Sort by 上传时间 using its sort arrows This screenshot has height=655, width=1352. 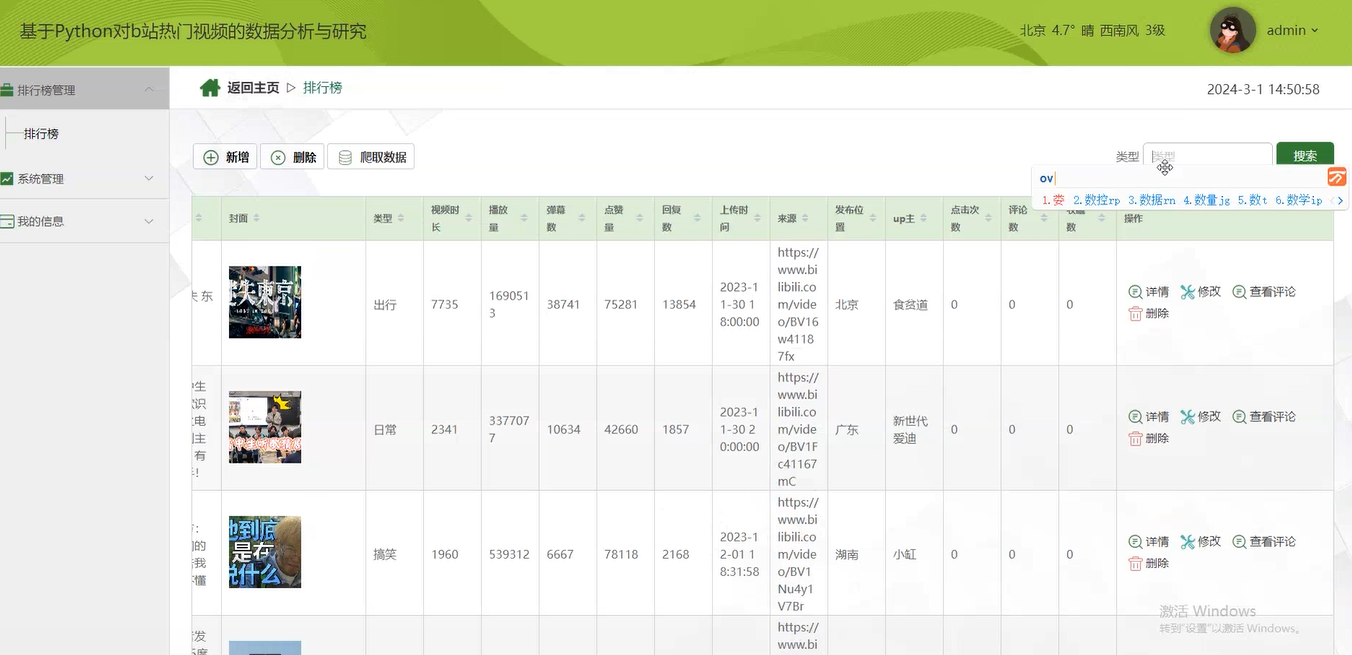pyautogui.click(x=757, y=218)
